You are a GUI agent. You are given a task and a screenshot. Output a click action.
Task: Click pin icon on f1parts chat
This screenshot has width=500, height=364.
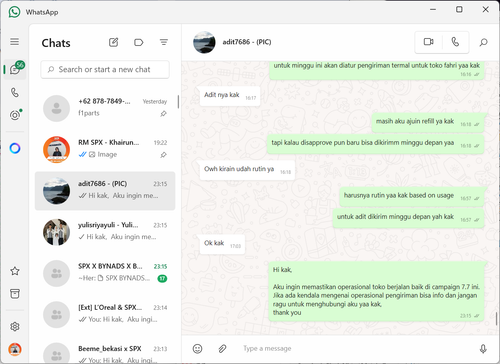click(163, 114)
